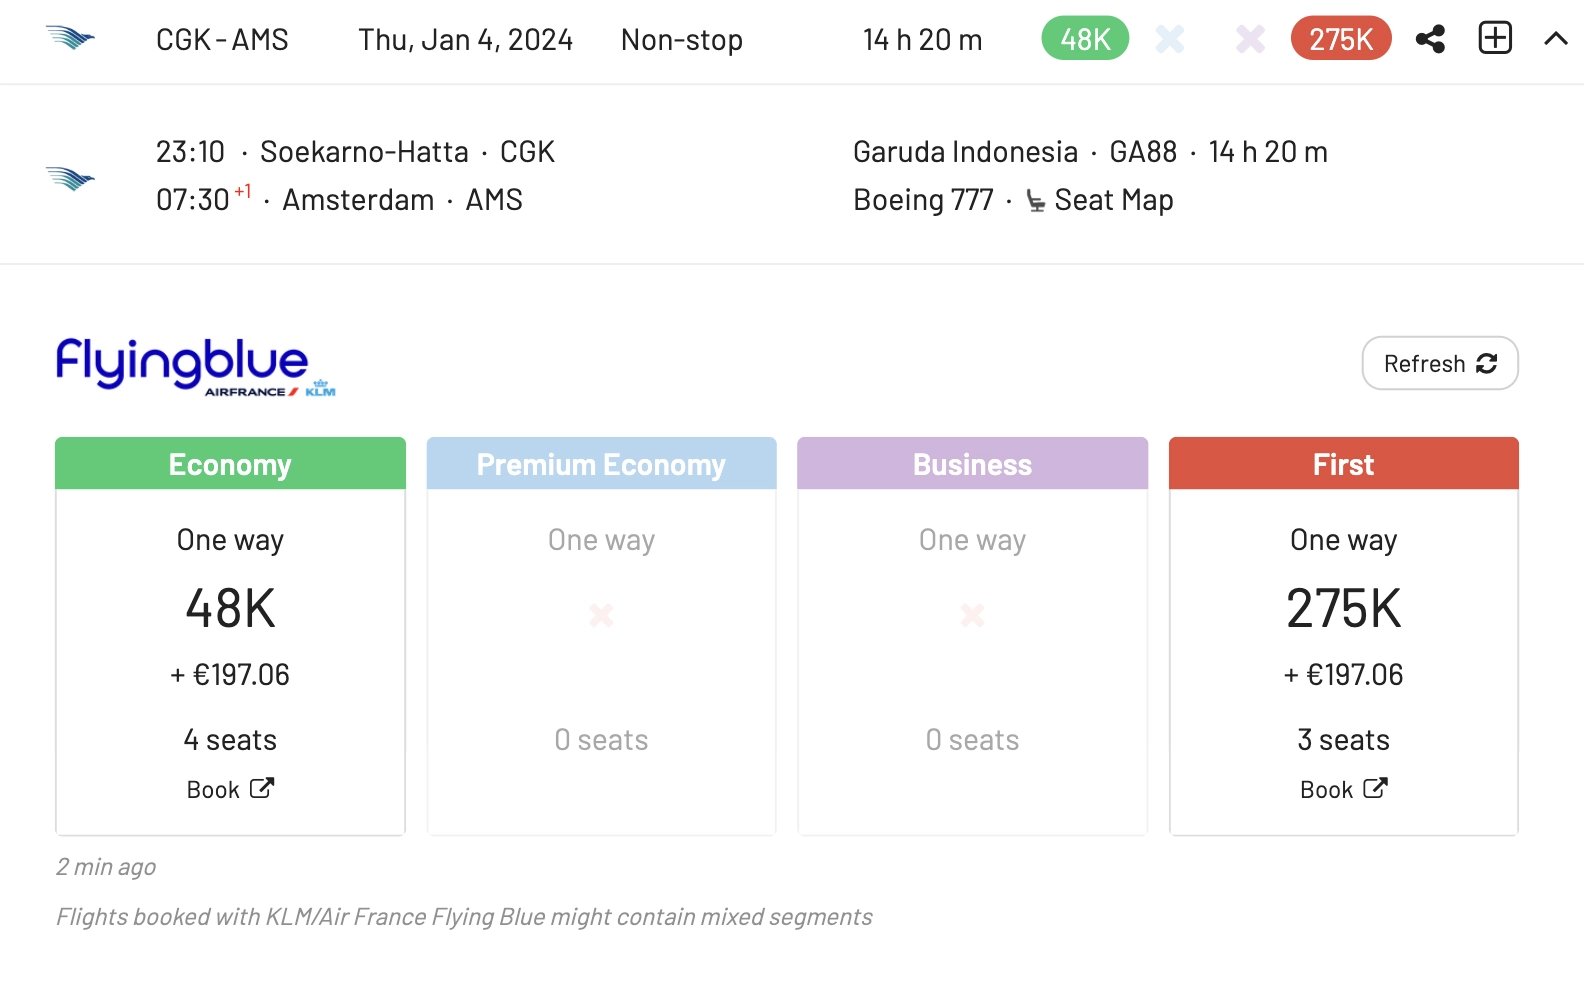Click the '4 seats' text in Economy
This screenshot has width=1584, height=984.
point(230,740)
